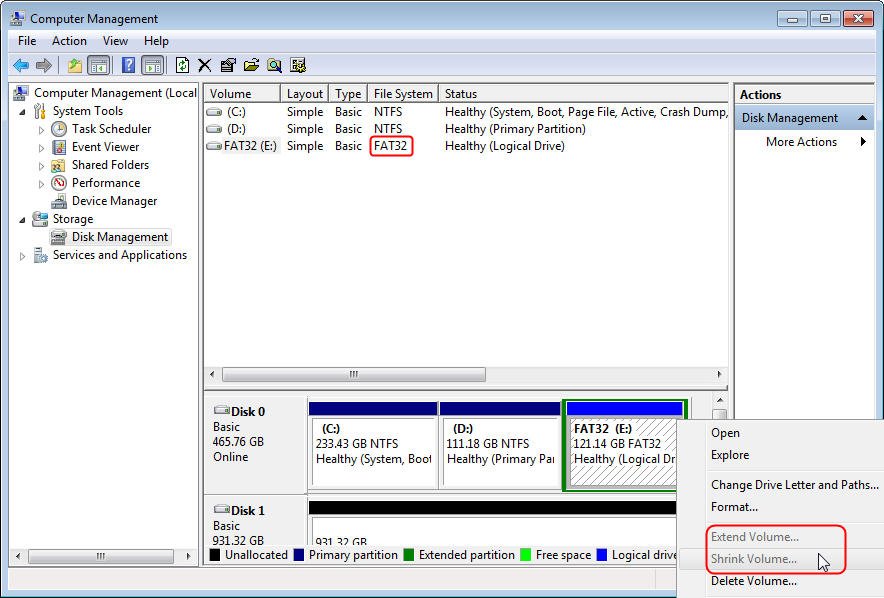Viewport: 884px width, 598px height.
Task: Click the open folder toolbar icon
Action: 251,65
